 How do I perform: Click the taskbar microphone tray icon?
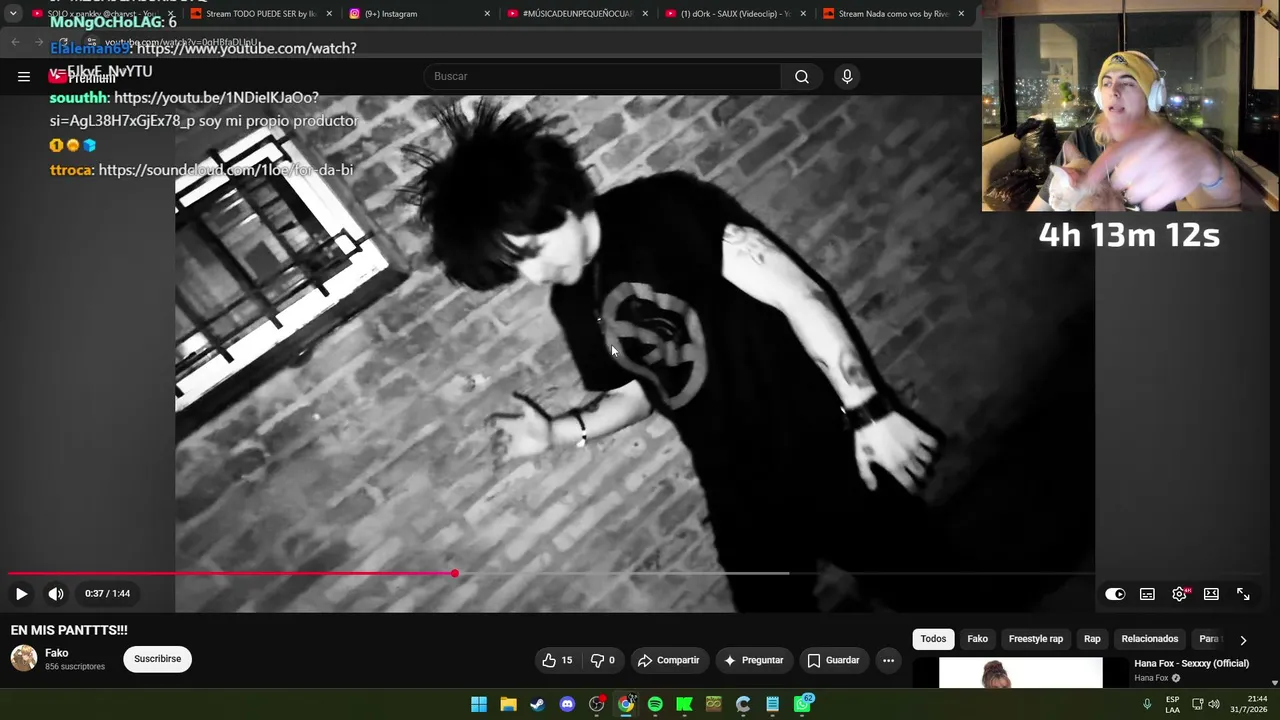pos(1147,704)
